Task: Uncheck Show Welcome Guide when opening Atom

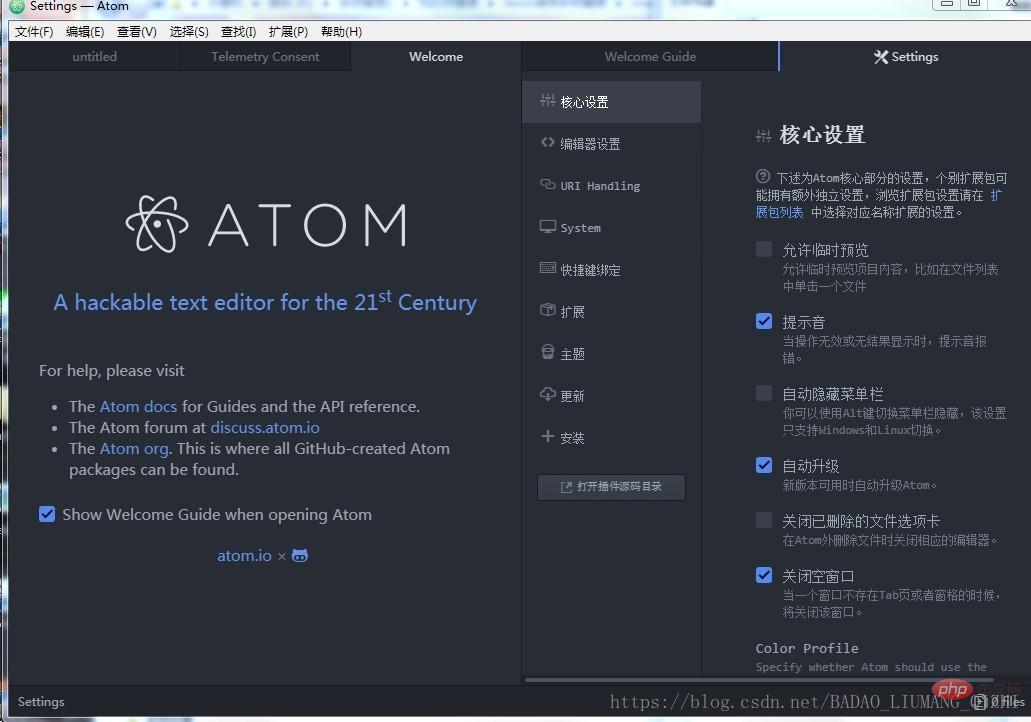Action: 47,514
